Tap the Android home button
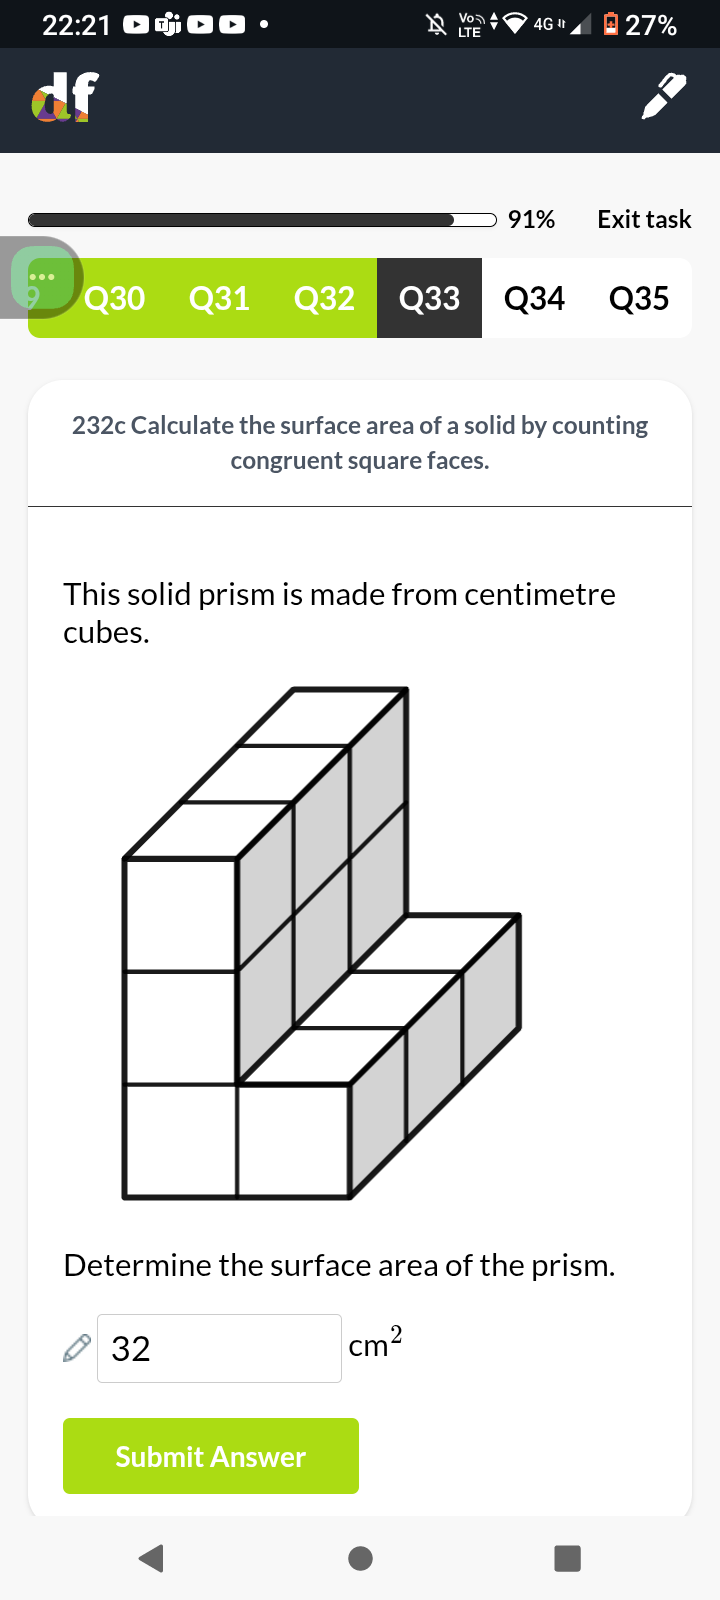The width and height of the screenshot is (720, 1600). tap(360, 1557)
